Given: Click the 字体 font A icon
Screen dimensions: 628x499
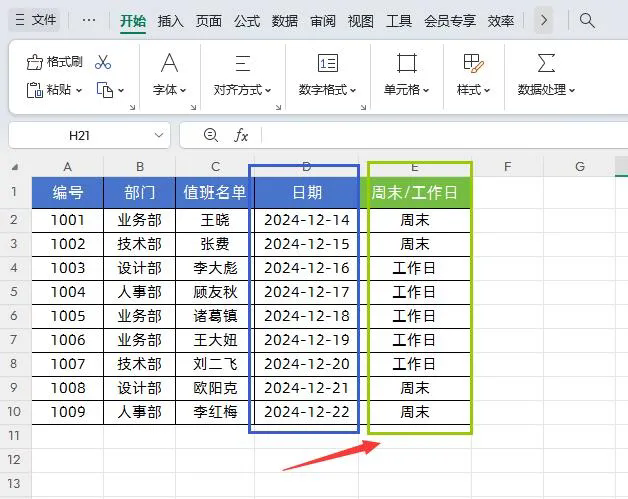Looking at the screenshot, I should point(169,63).
